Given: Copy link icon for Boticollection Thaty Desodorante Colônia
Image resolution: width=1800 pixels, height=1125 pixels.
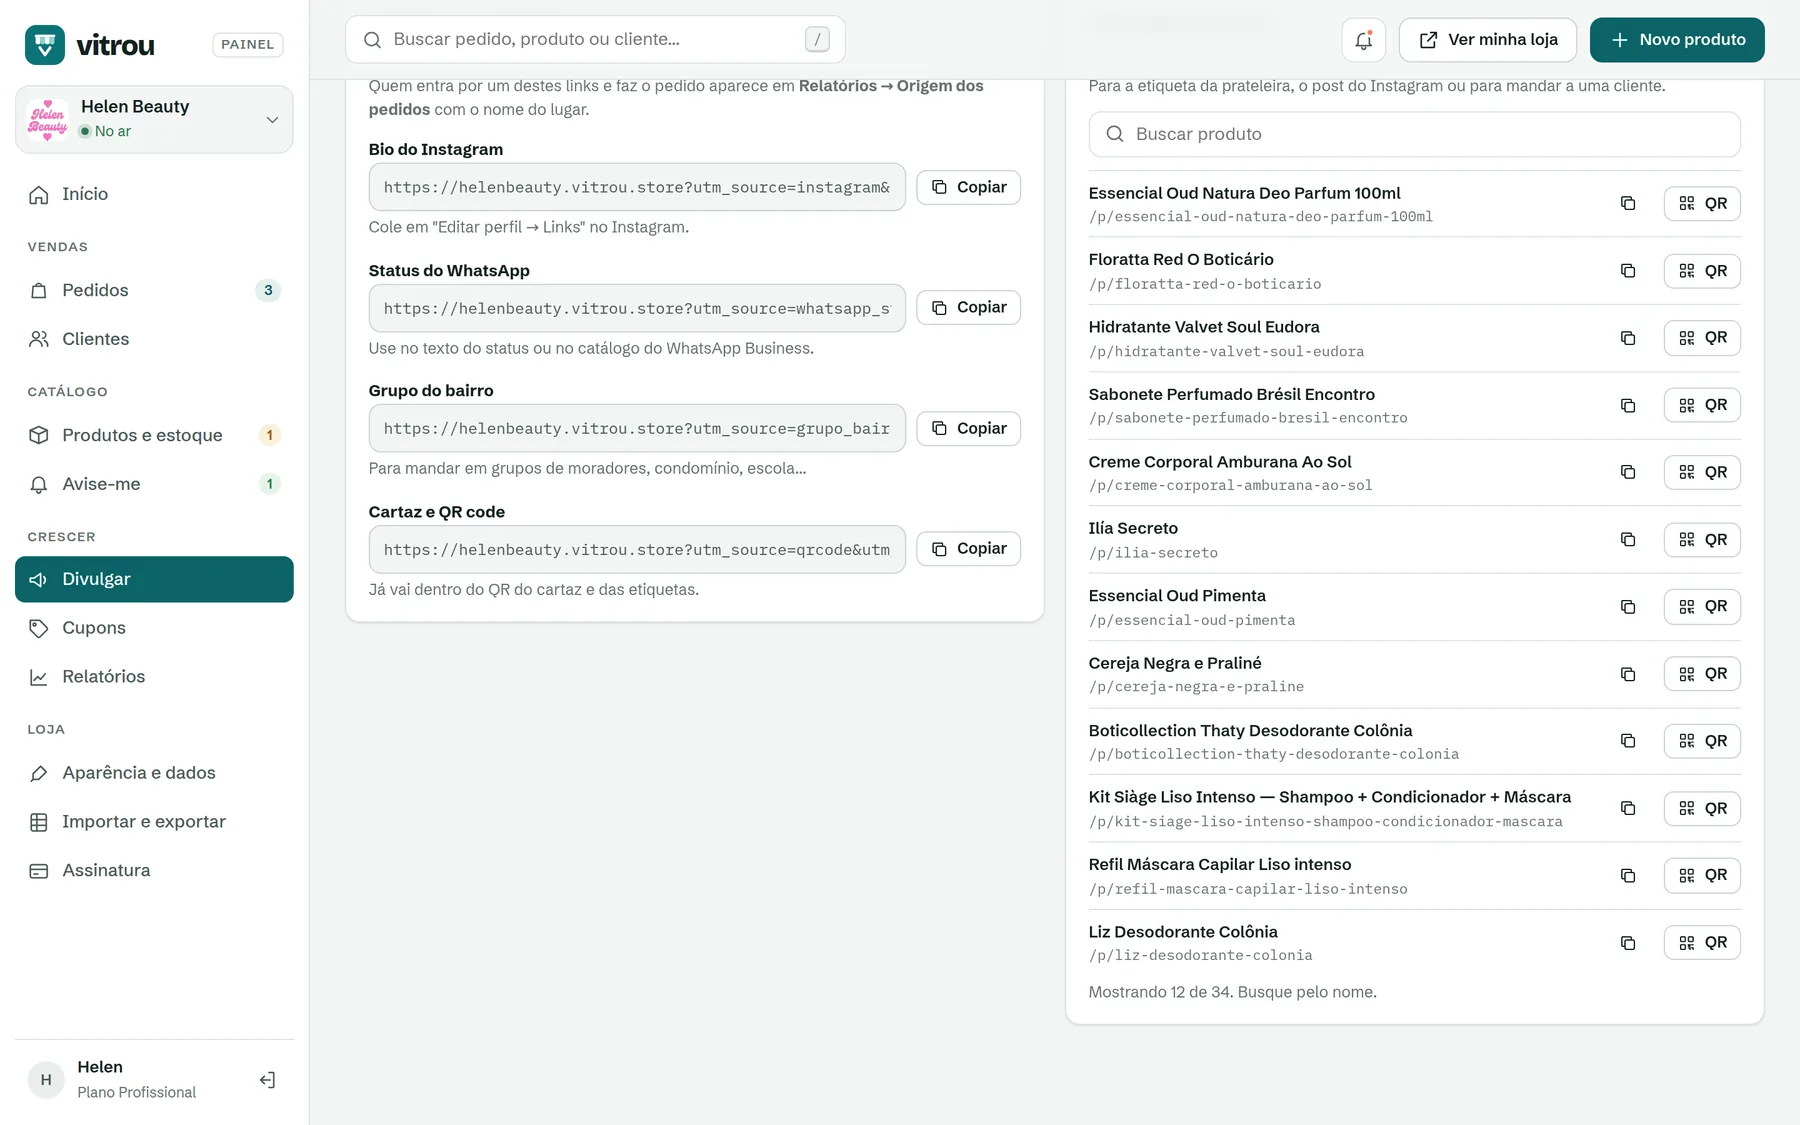Looking at the screenshot, I should pos(1628,741).
